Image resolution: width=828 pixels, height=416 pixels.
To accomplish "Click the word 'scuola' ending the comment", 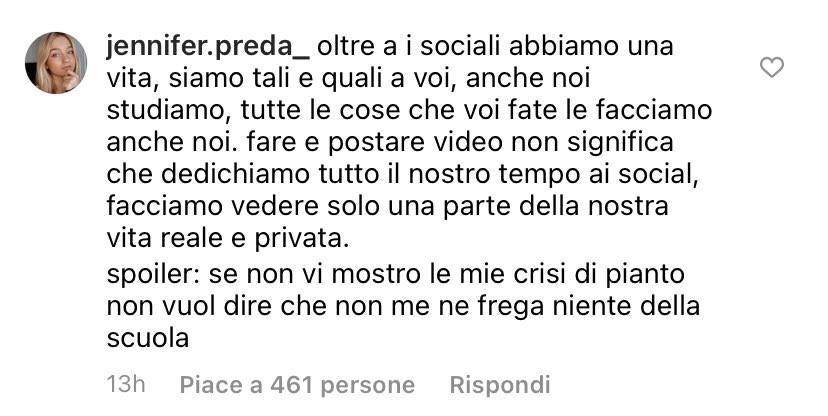I will tap(148, 338).
